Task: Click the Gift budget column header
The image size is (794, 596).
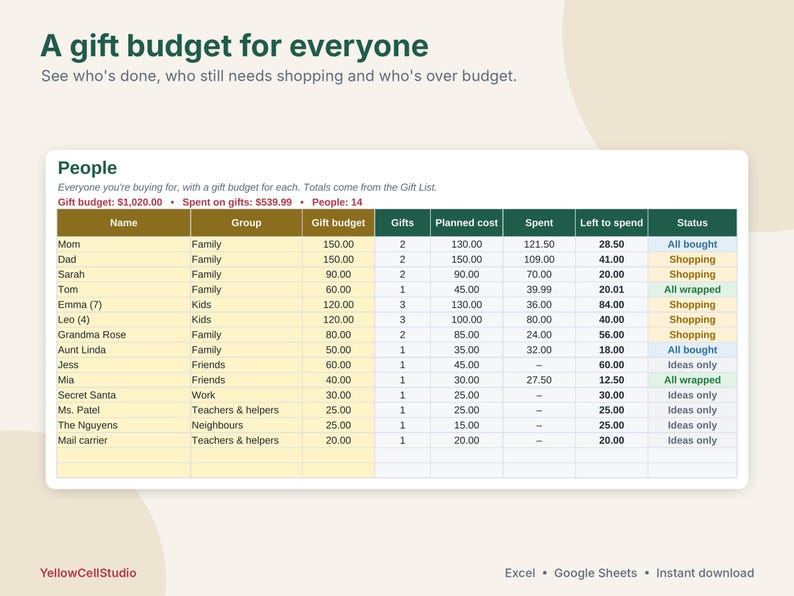Action: point(338,223)
